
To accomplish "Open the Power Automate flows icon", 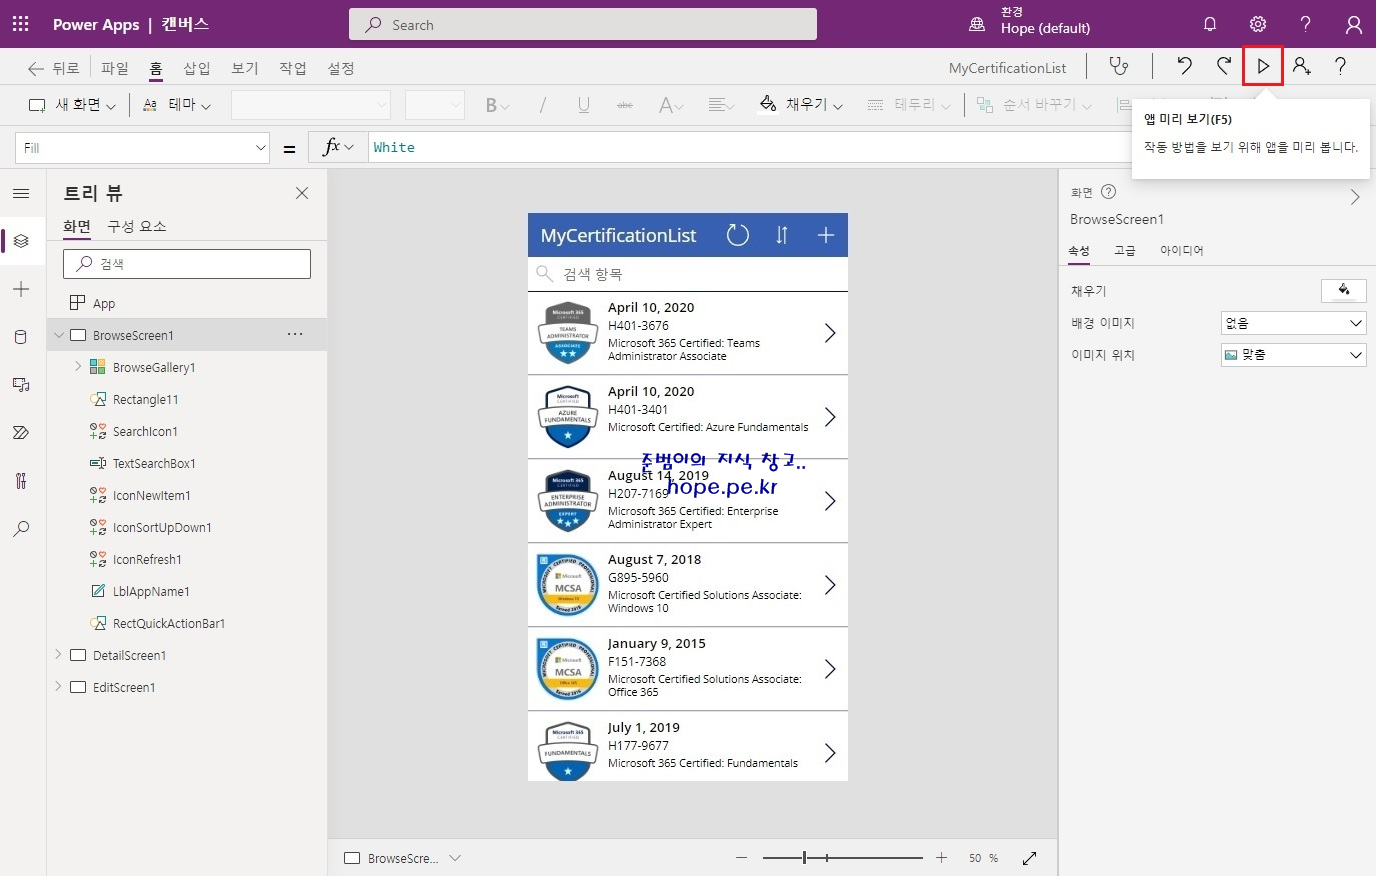I will (x=21, y=433).
